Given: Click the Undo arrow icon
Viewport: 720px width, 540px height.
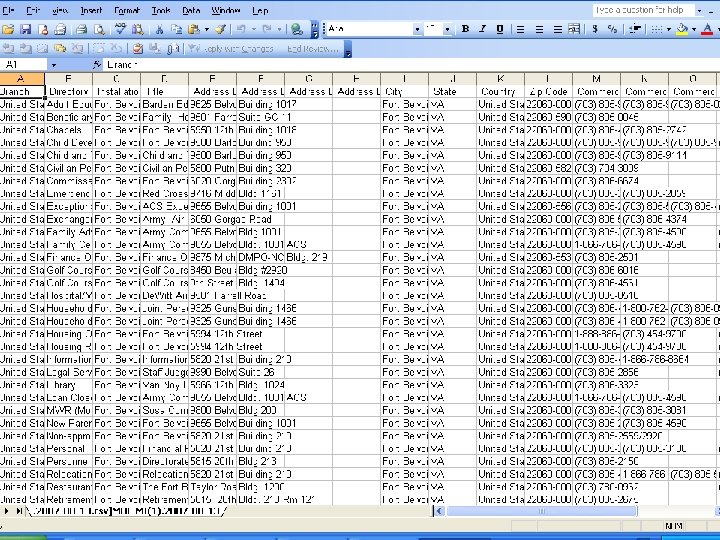Looking at the screenshot, I should coord(241,30).
